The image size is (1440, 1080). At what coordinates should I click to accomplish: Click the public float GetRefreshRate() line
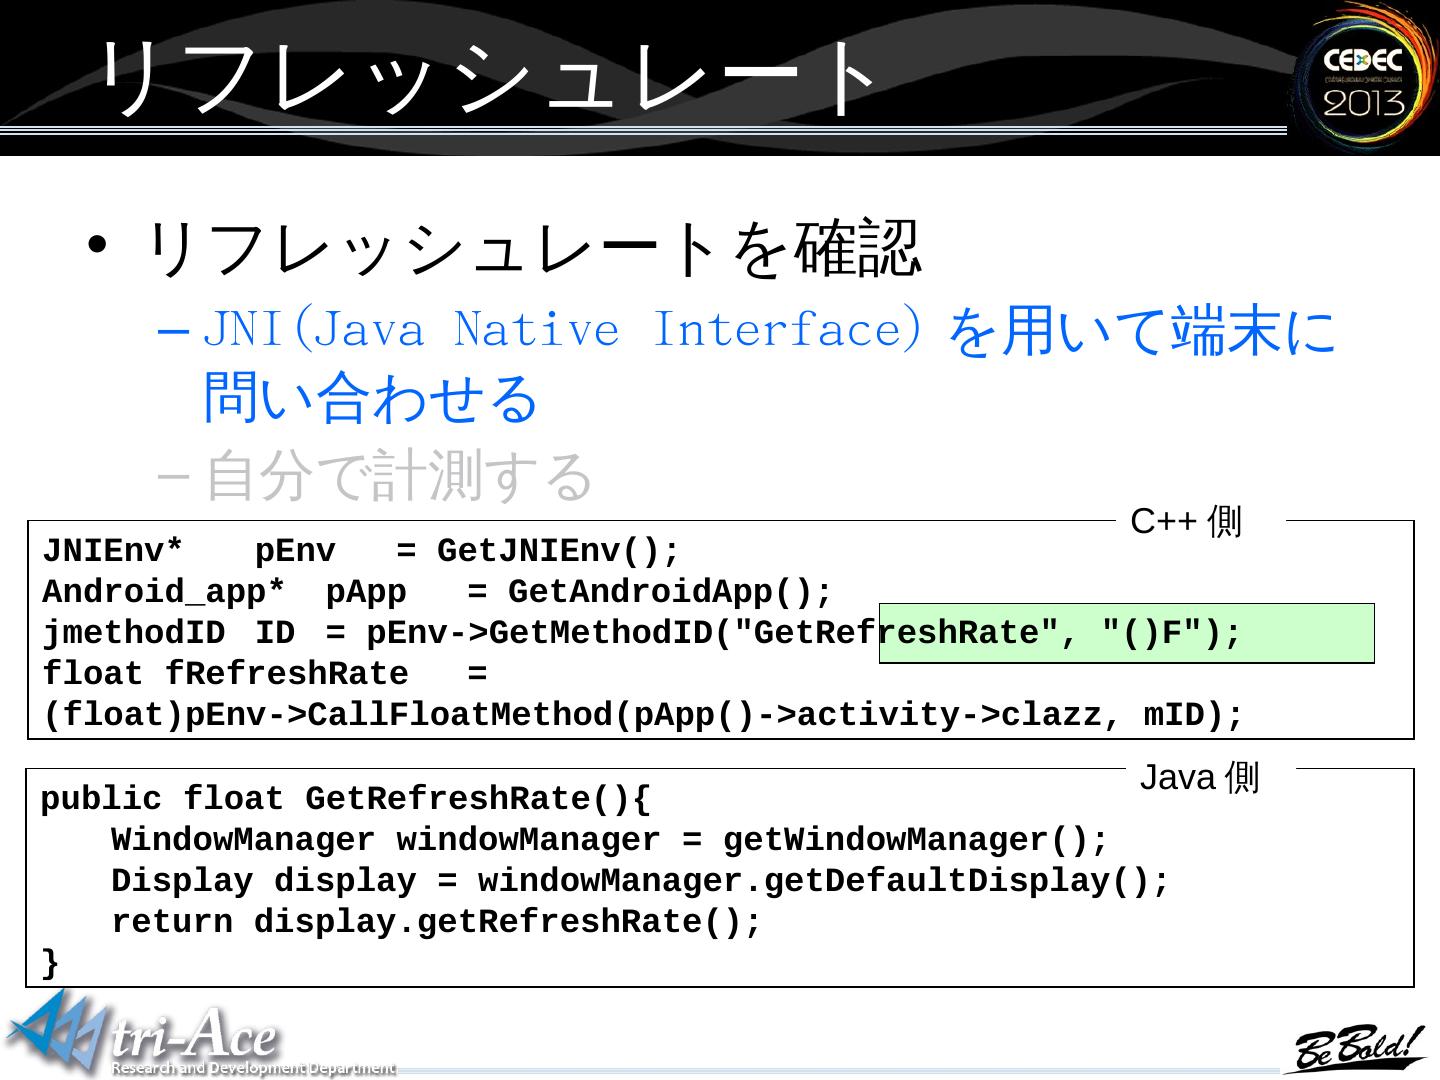[346, 799]
